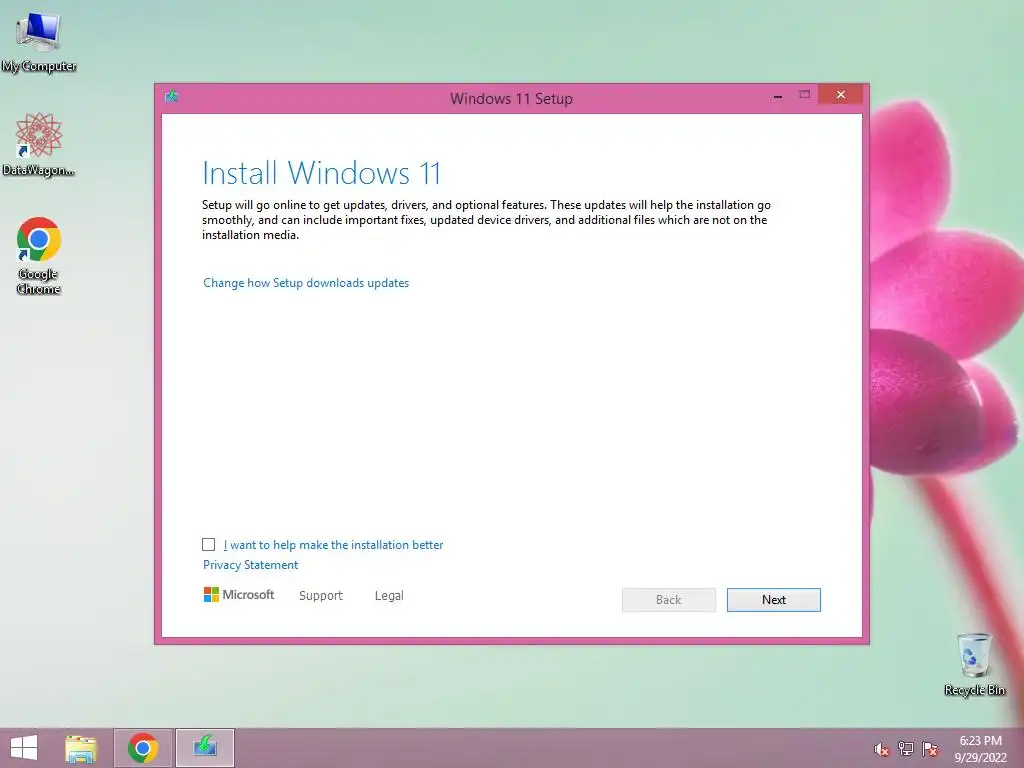Open the Windows Start button
This screenshot has height=768, width=1024.
coord(24,748)
